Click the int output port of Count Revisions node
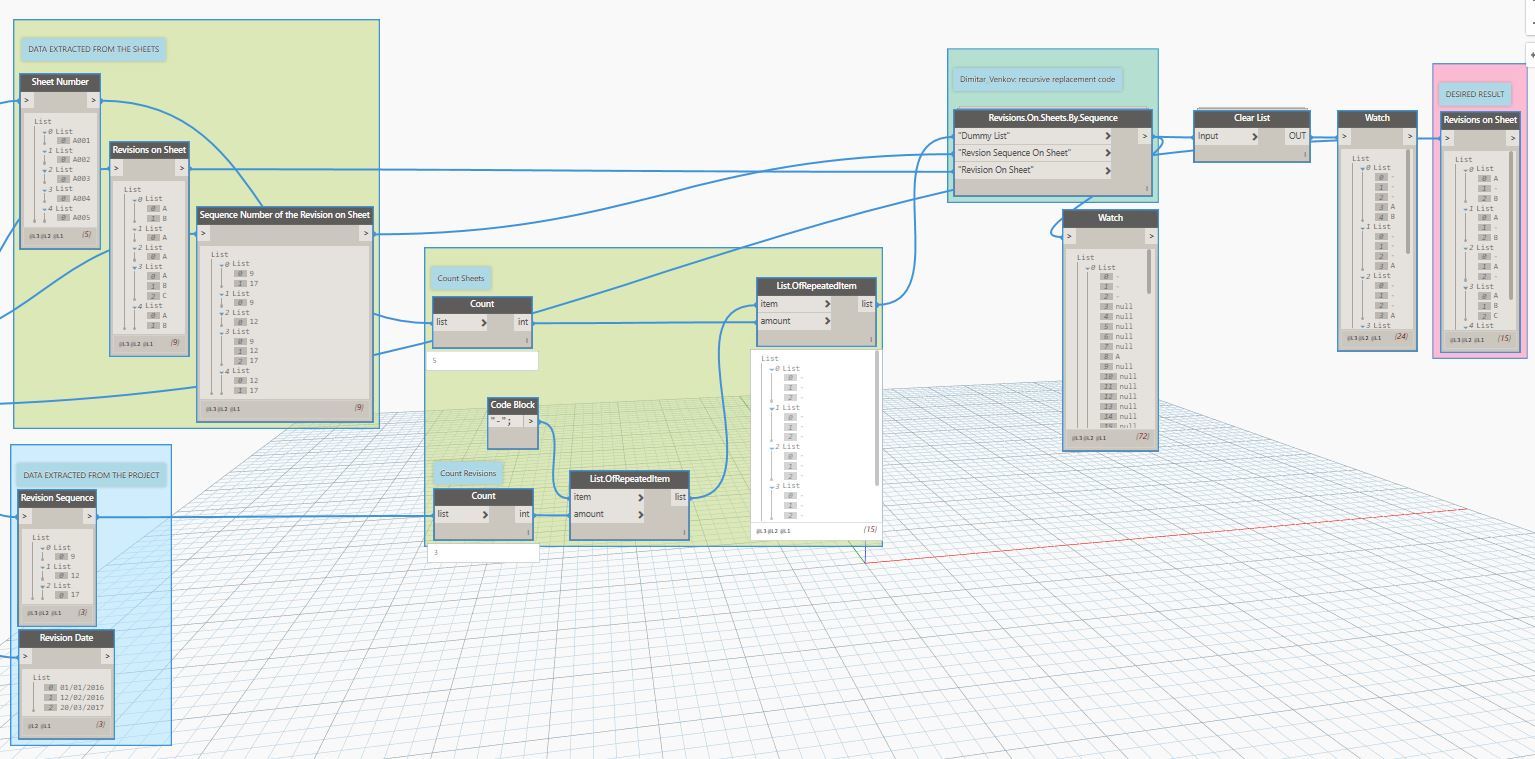This screenshot has width=1535, height=759. (523, 514)
